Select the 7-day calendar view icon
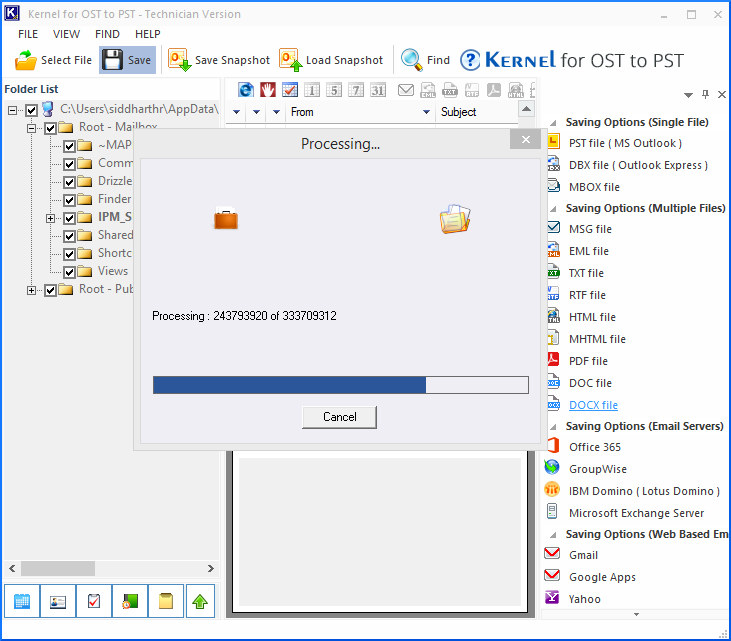 356,90
